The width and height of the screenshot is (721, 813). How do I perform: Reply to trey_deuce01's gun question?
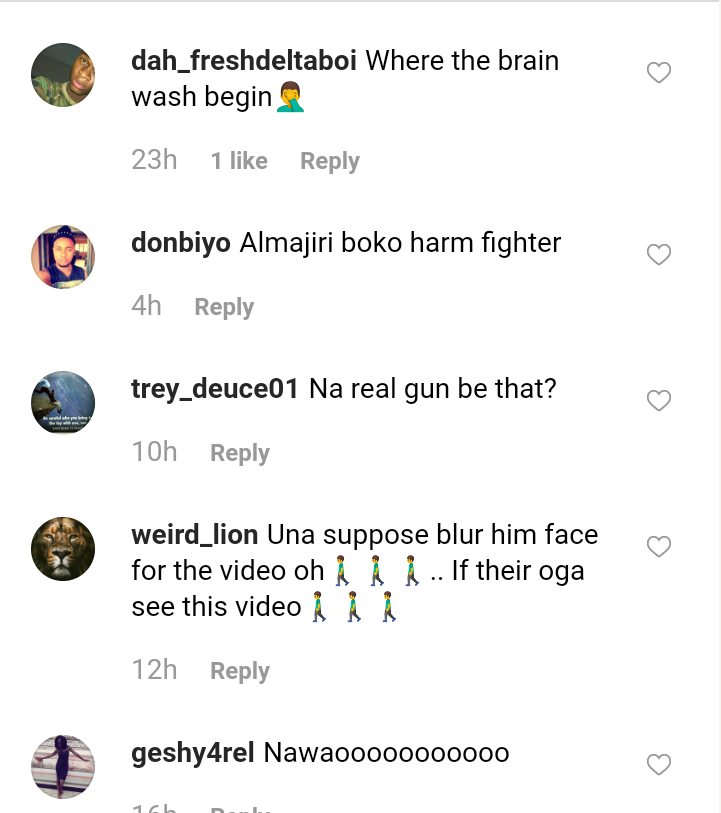coord(240,453)
